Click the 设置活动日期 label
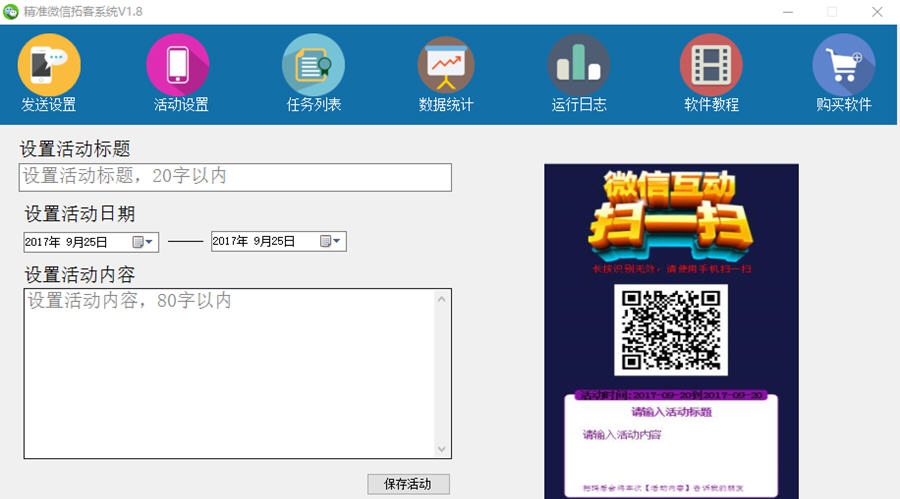This screenshot has height=499, width=900. pos(80,214)
